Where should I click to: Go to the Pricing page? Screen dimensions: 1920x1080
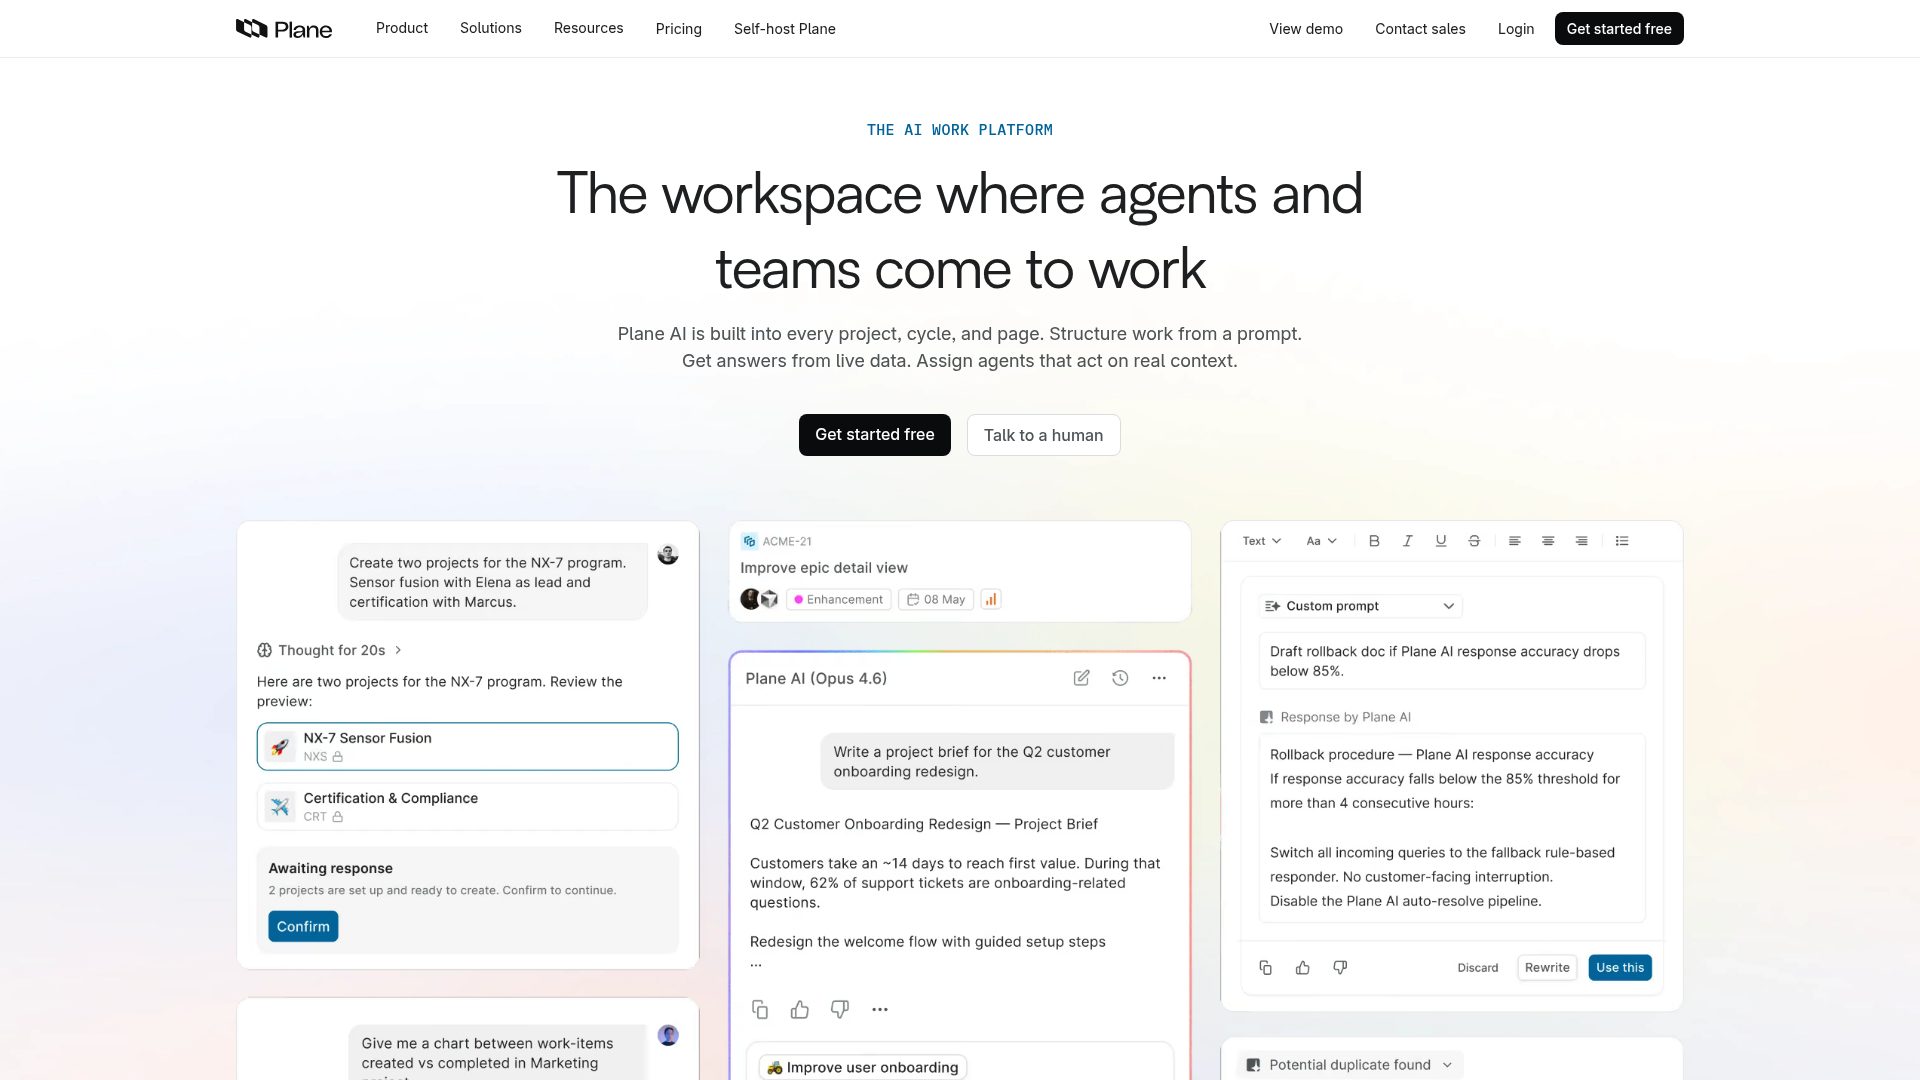coord(679,29)
